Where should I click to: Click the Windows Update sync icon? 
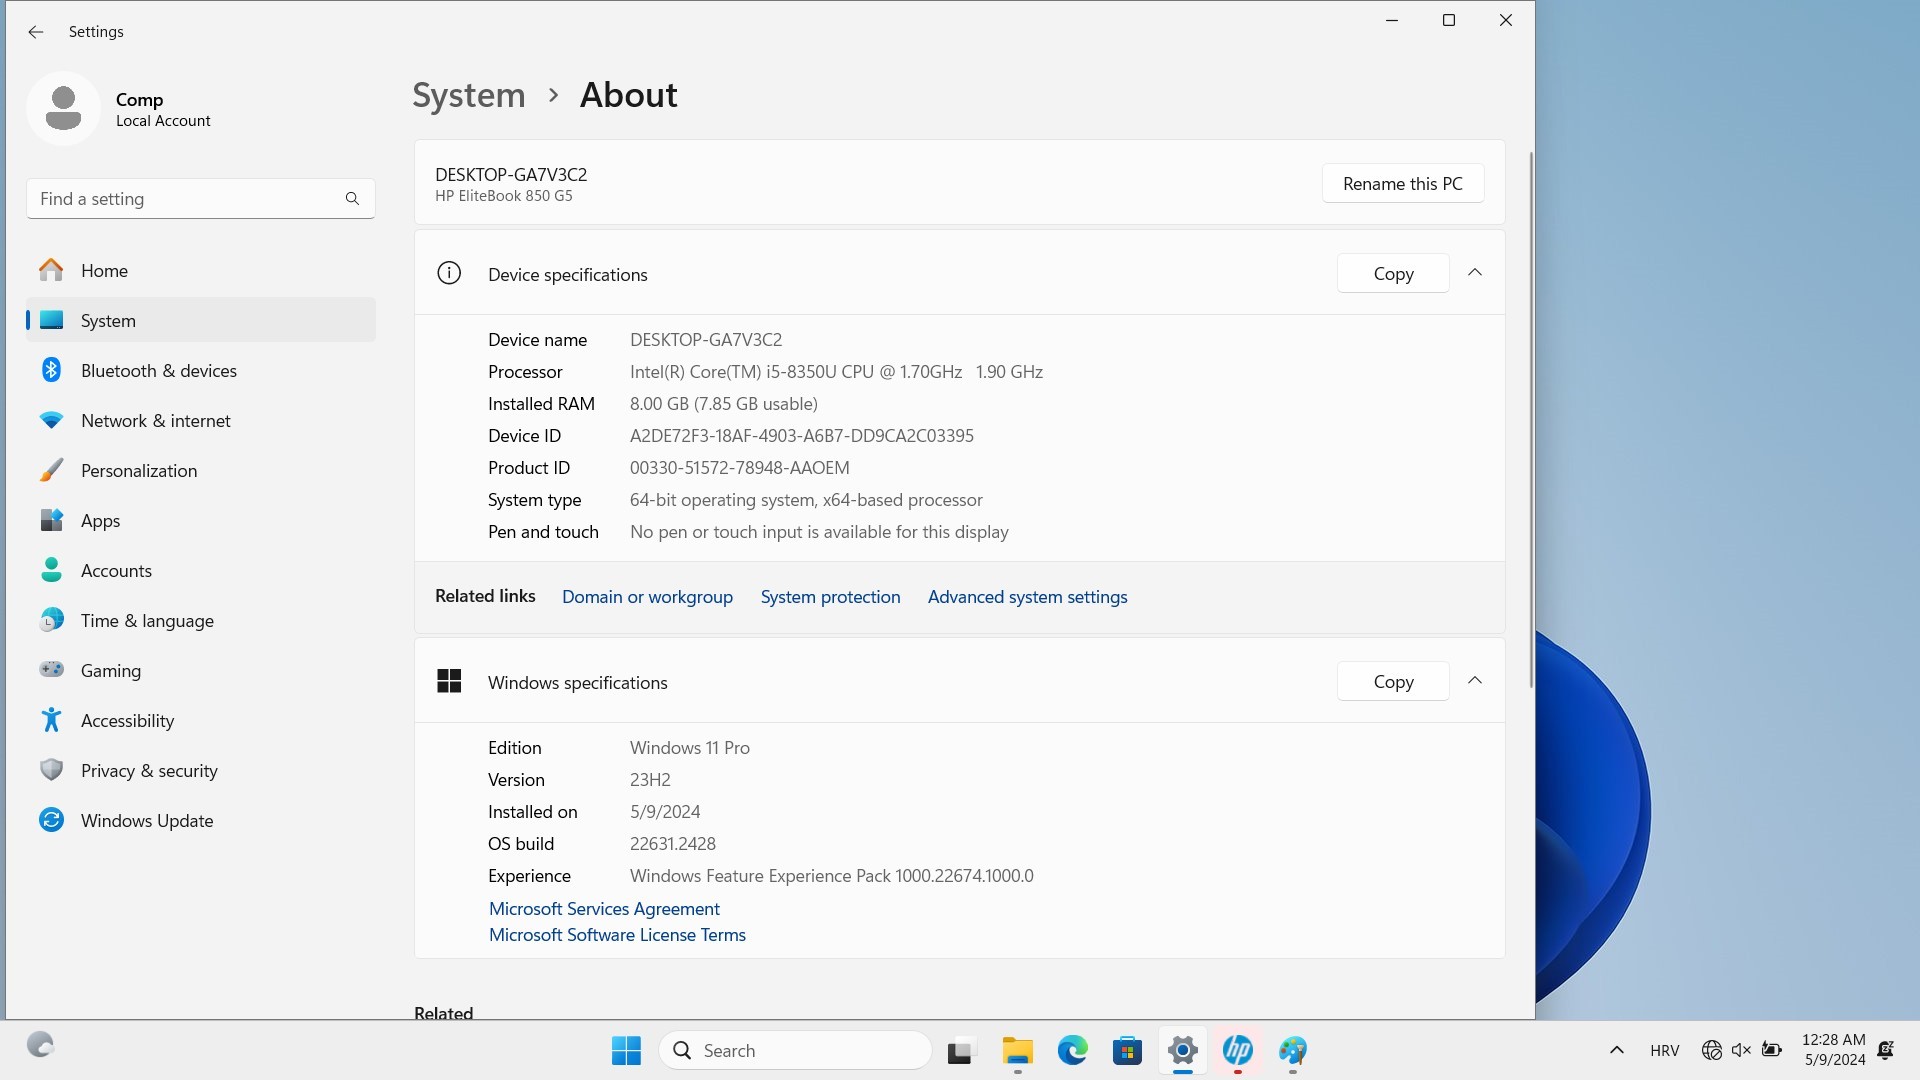point(51,820)
